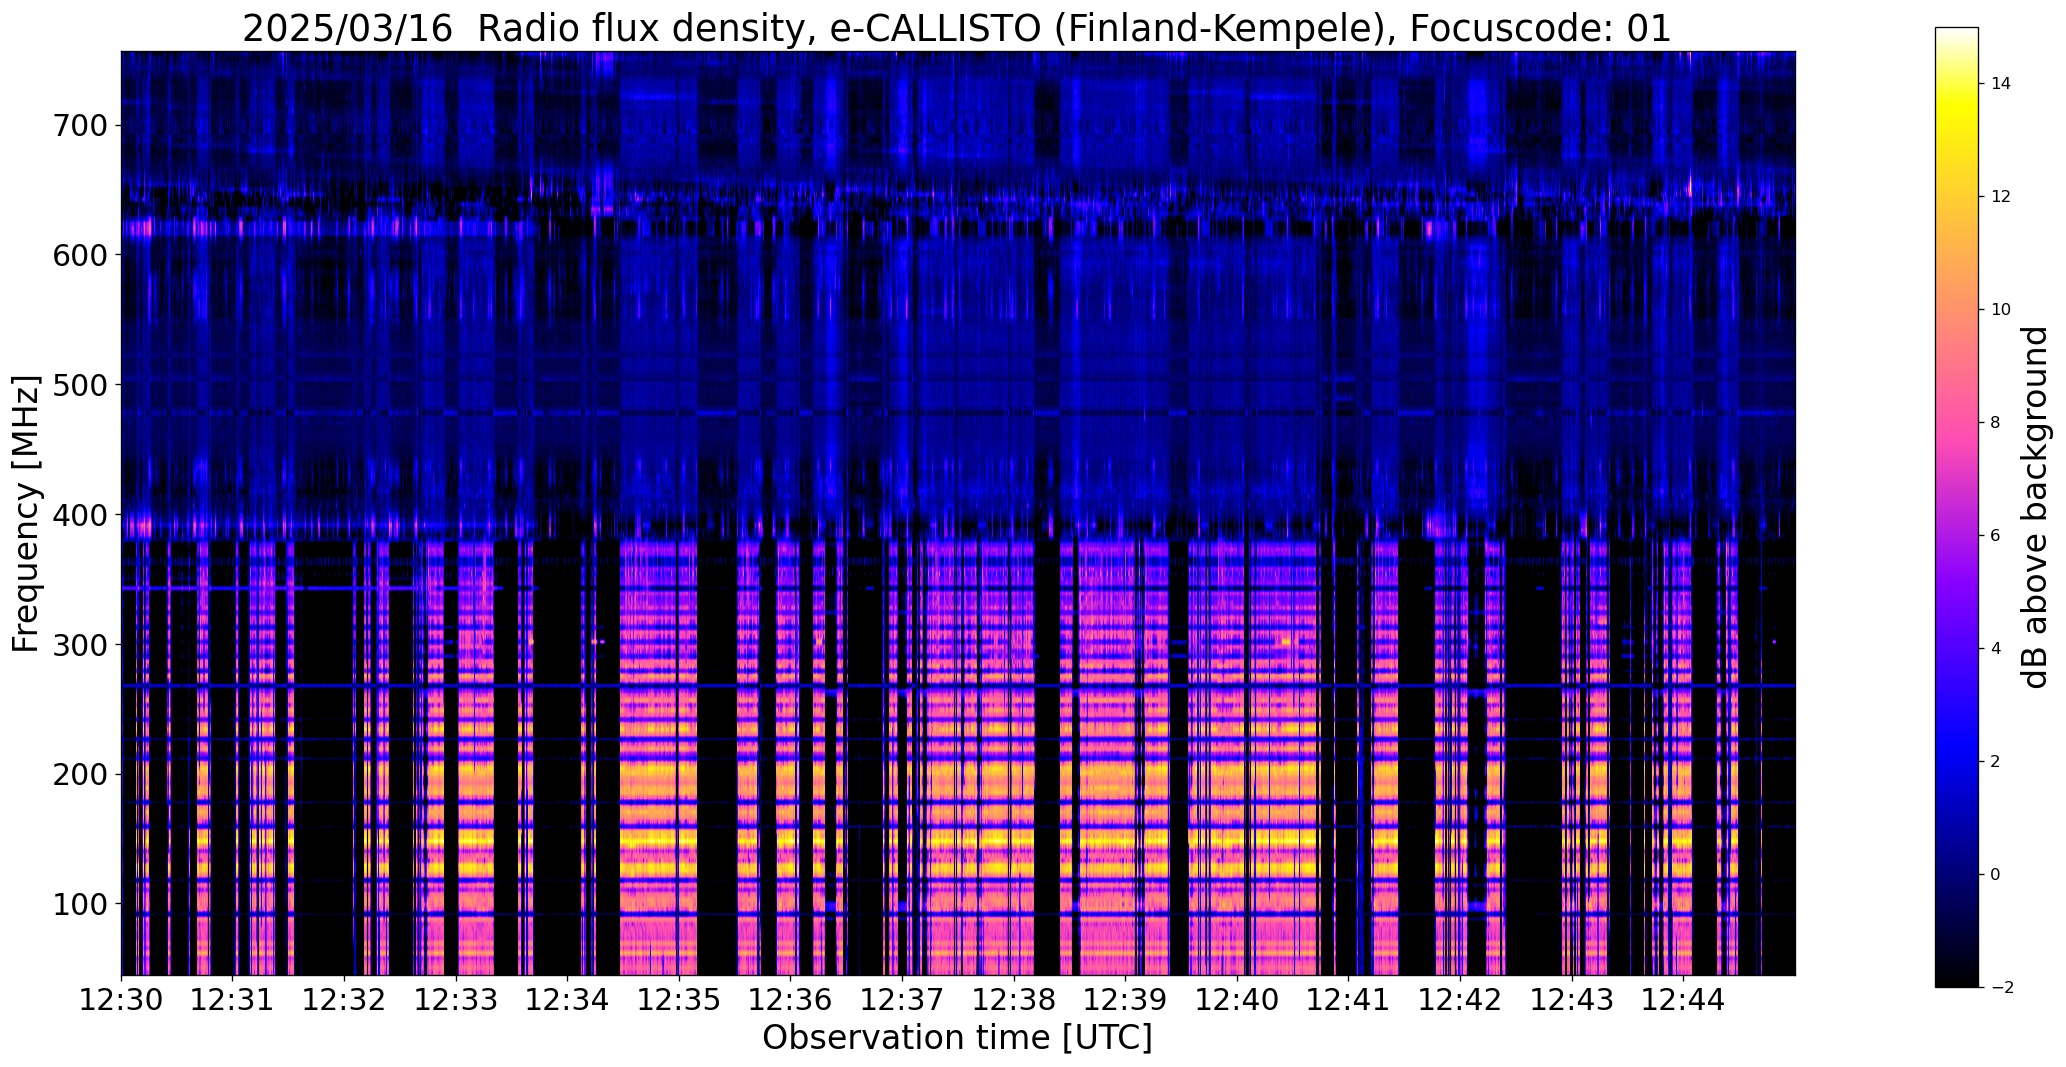Viewport: 2066px width, 1067px height.
Task: Click the 12:30 time tick label
Action: 122,1000
